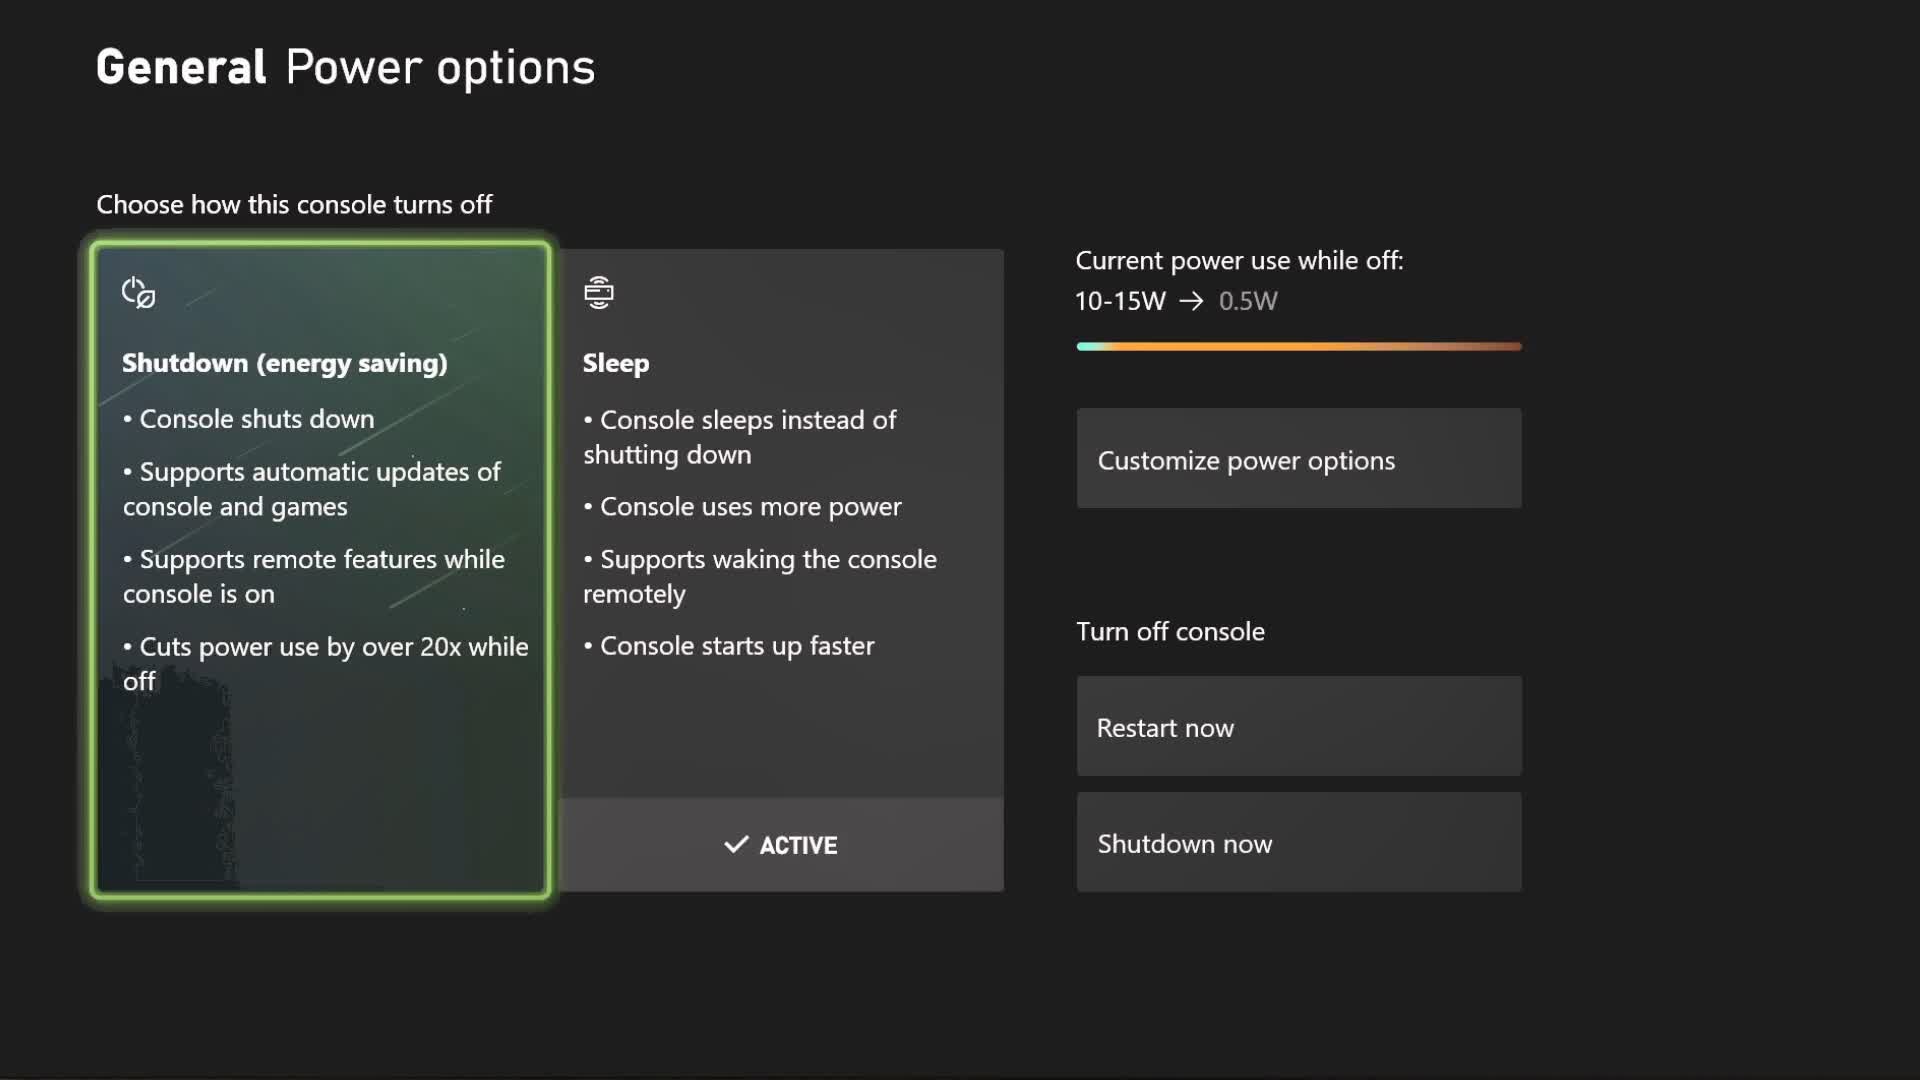Viewport: 1920px width, 1080px height.
Task: Click the 0.5W target power indicator
Action: (1245, 301)
